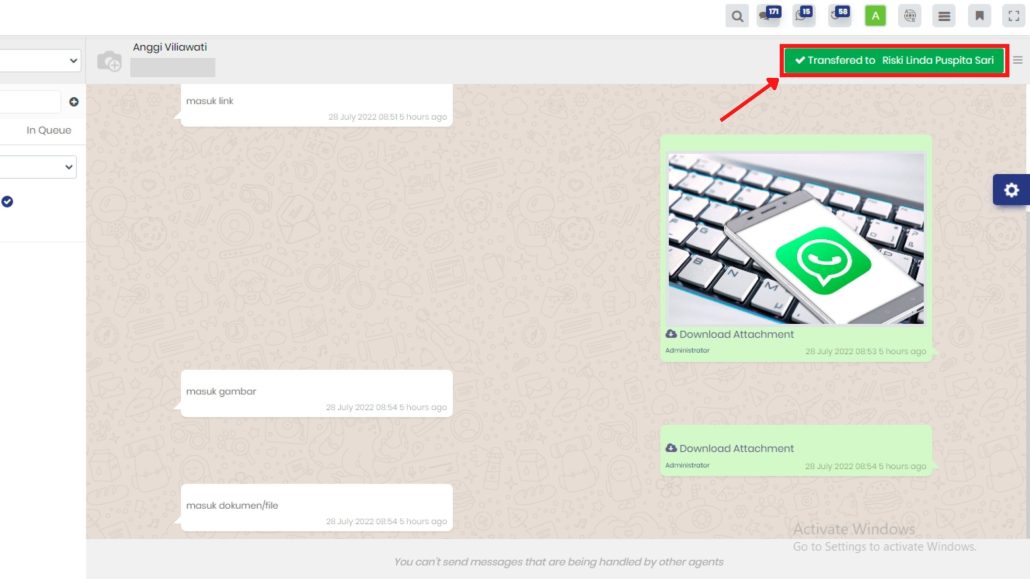Screen dimensions: 1030x579
Task: Click the camera add-photo icon
Action: 109,61
